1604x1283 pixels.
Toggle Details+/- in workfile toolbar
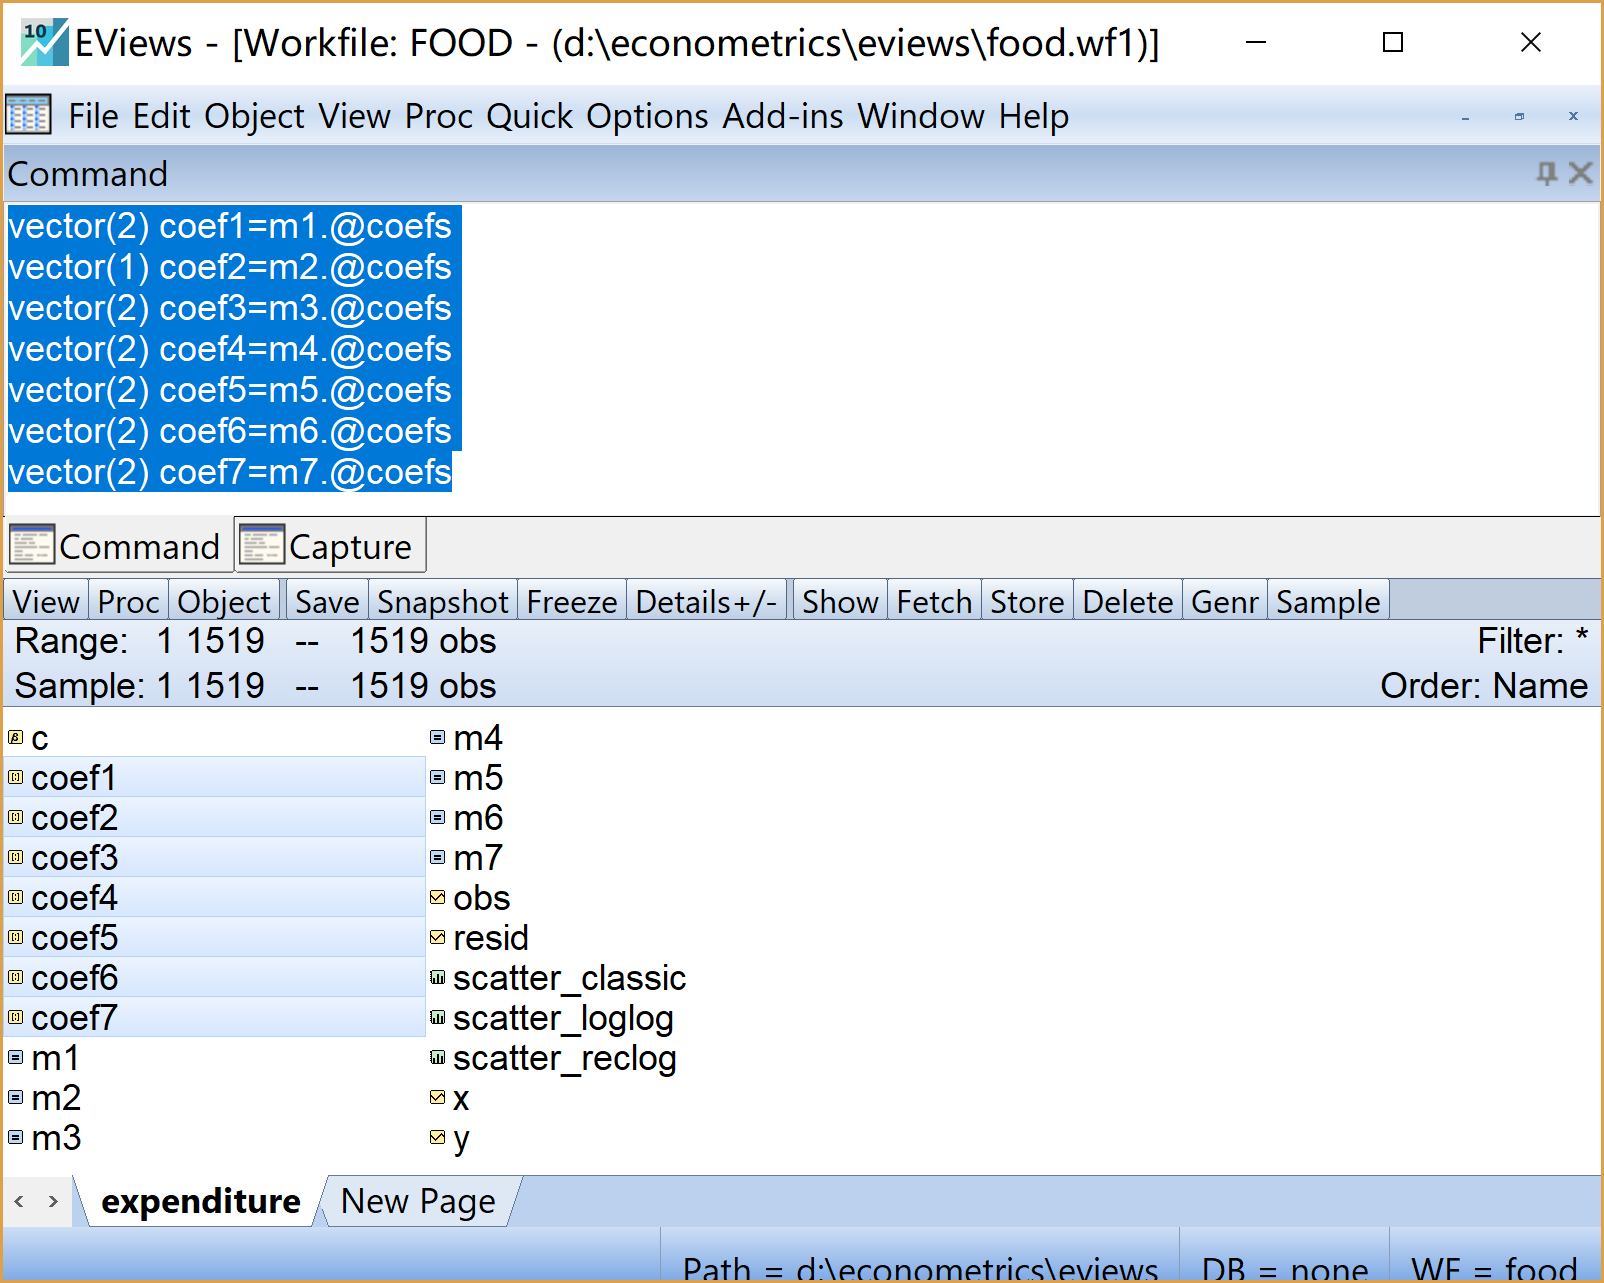(706, 602)
